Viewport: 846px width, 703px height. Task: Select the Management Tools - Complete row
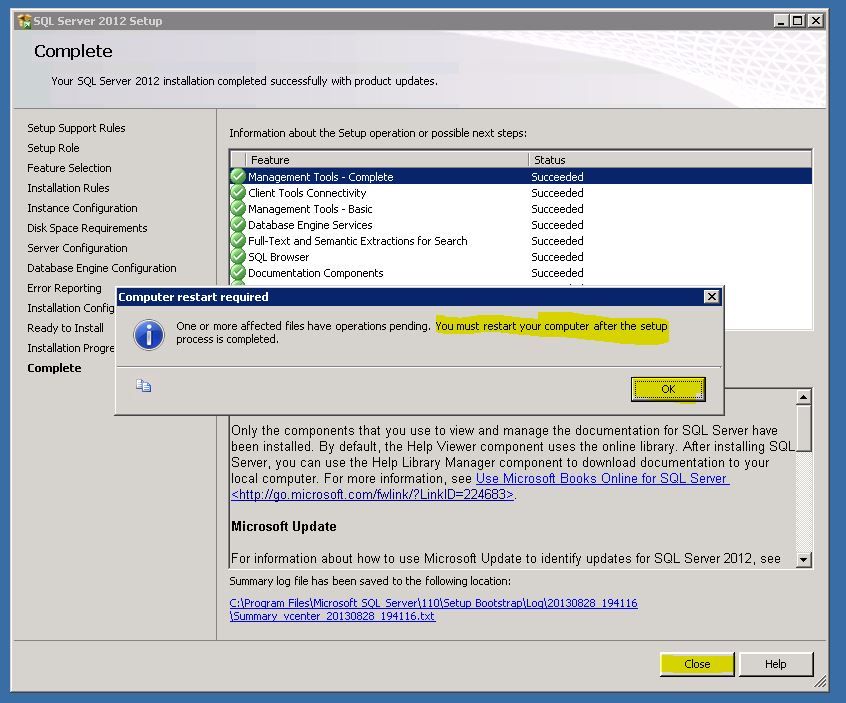pos(521,176)
